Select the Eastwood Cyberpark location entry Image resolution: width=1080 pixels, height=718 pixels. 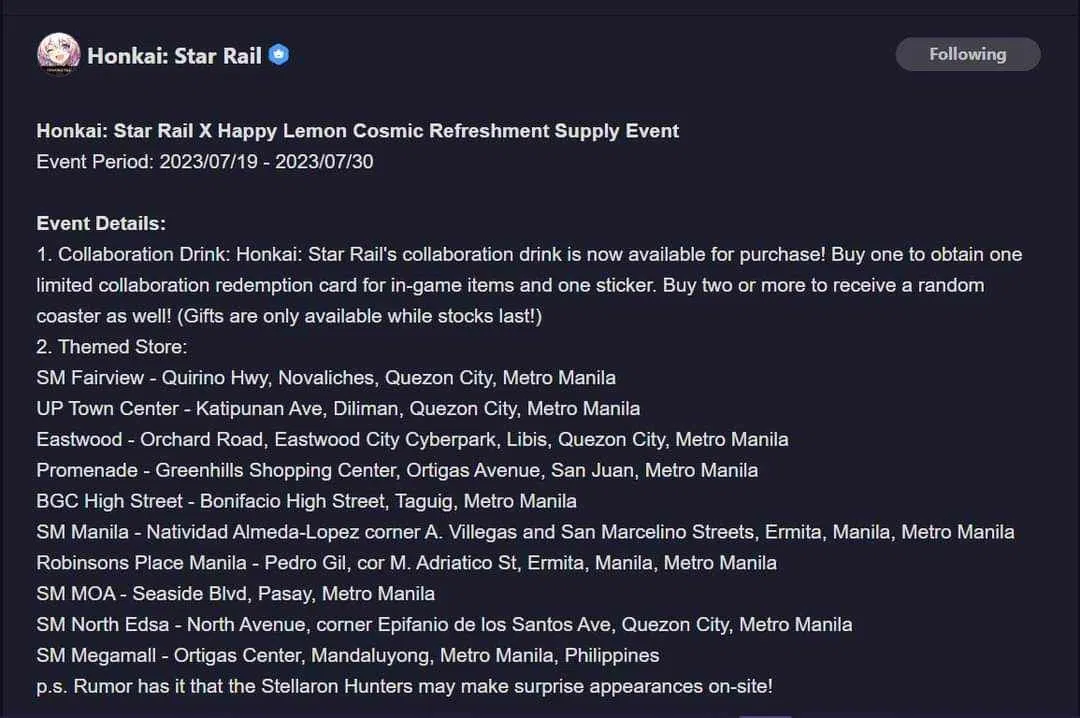pyautogui.click(x=412, y=440)
